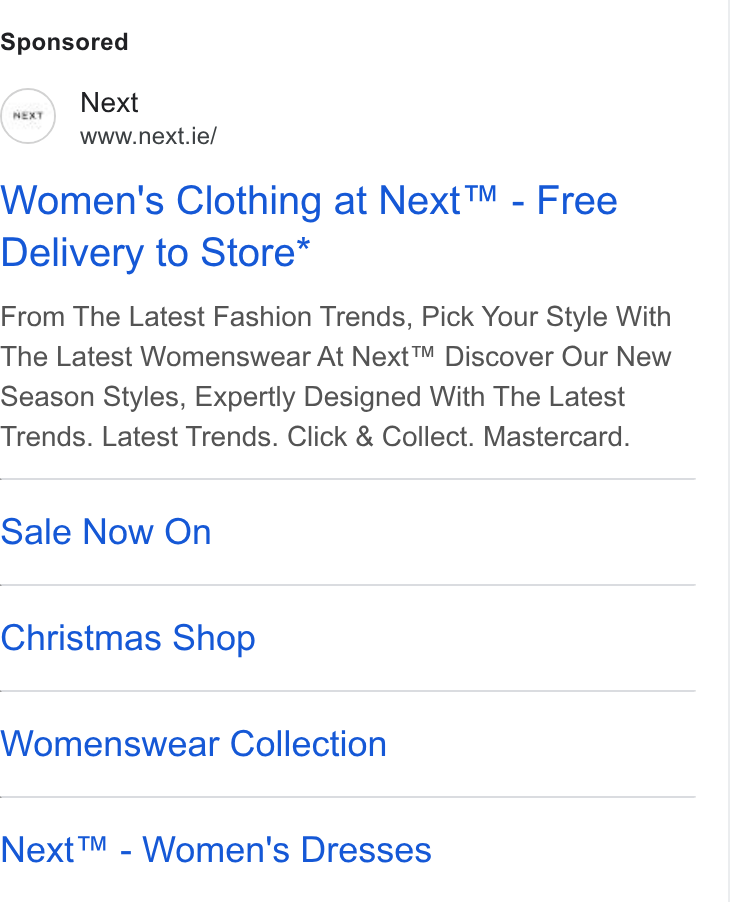Click the word 'Sale' in the first sitelink
The height and width of the screenshot is (902, 730).
[x=36, y=532]
